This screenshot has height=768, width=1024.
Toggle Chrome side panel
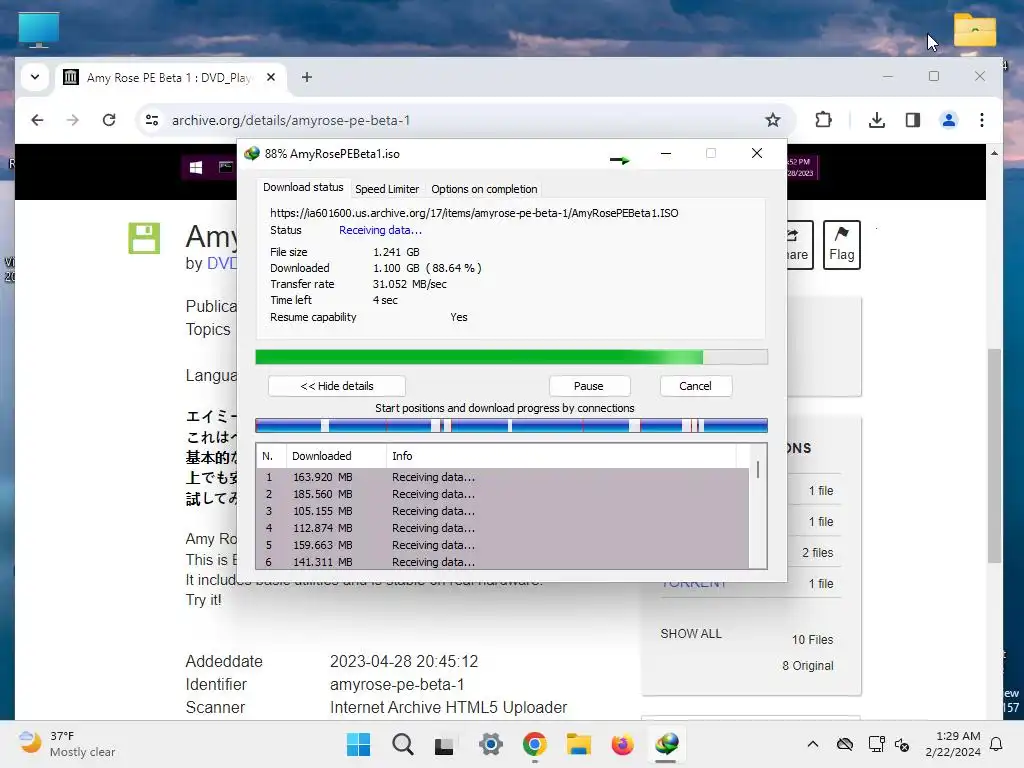click(x=912, y=120)
